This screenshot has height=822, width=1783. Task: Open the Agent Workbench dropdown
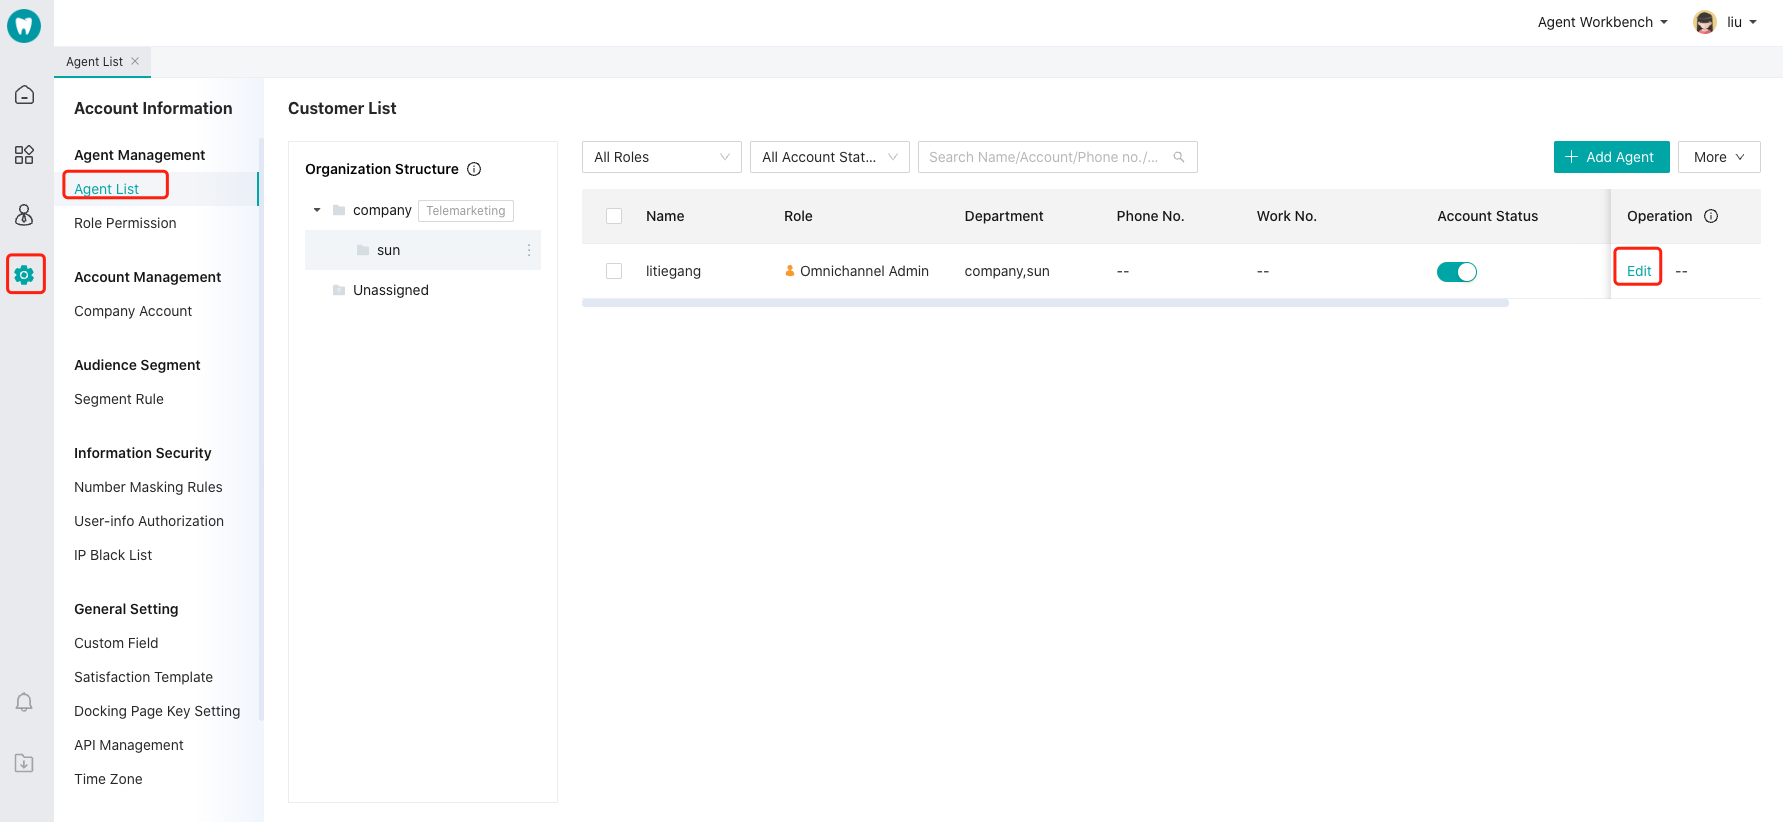(1602, 22)
